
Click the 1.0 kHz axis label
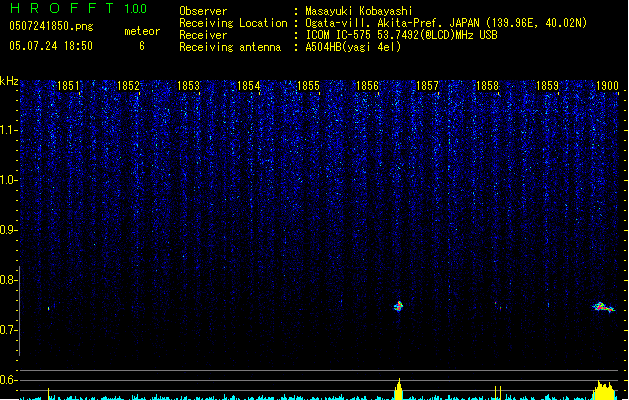point(8,180)
